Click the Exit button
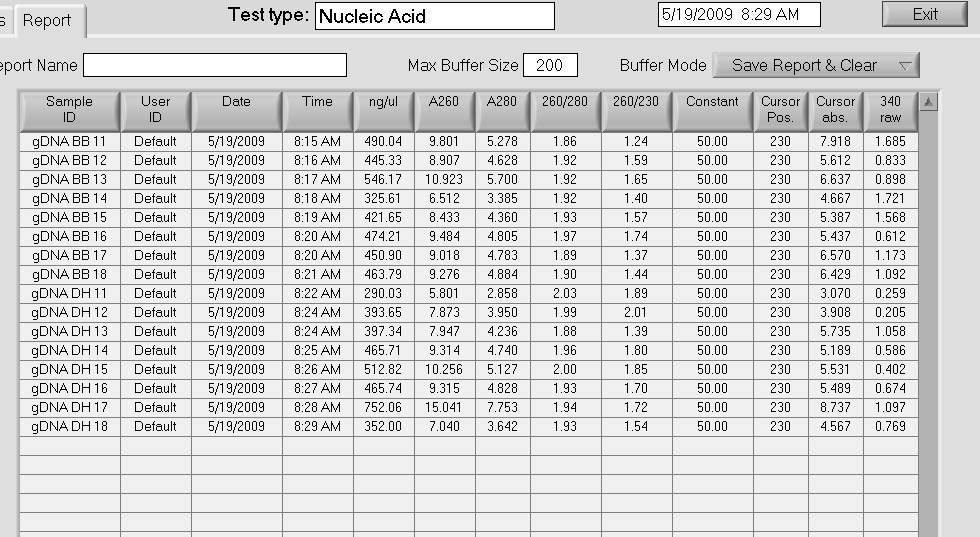The height and width of the screenshot is (537, 980). coord(925,14)
